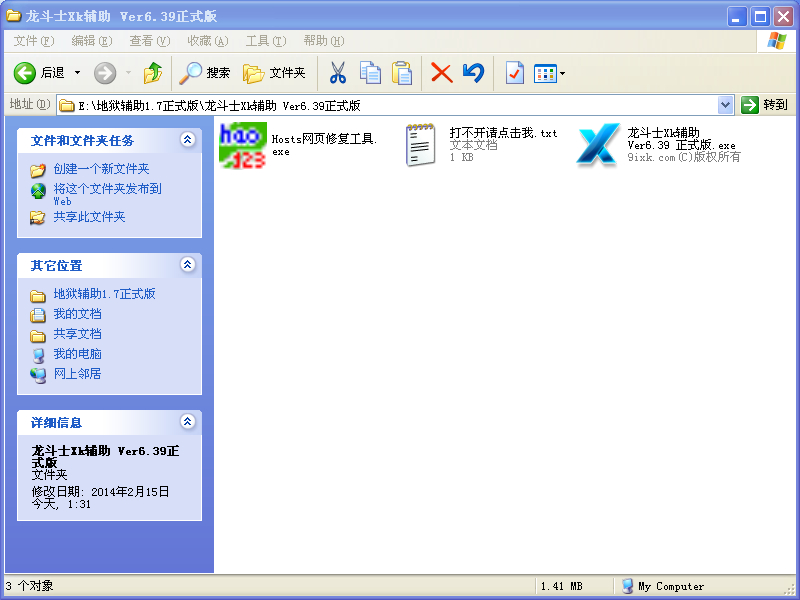Click the My Computer icon in sidebar
This screenshot has height=600, width=800.
point(38,355)
